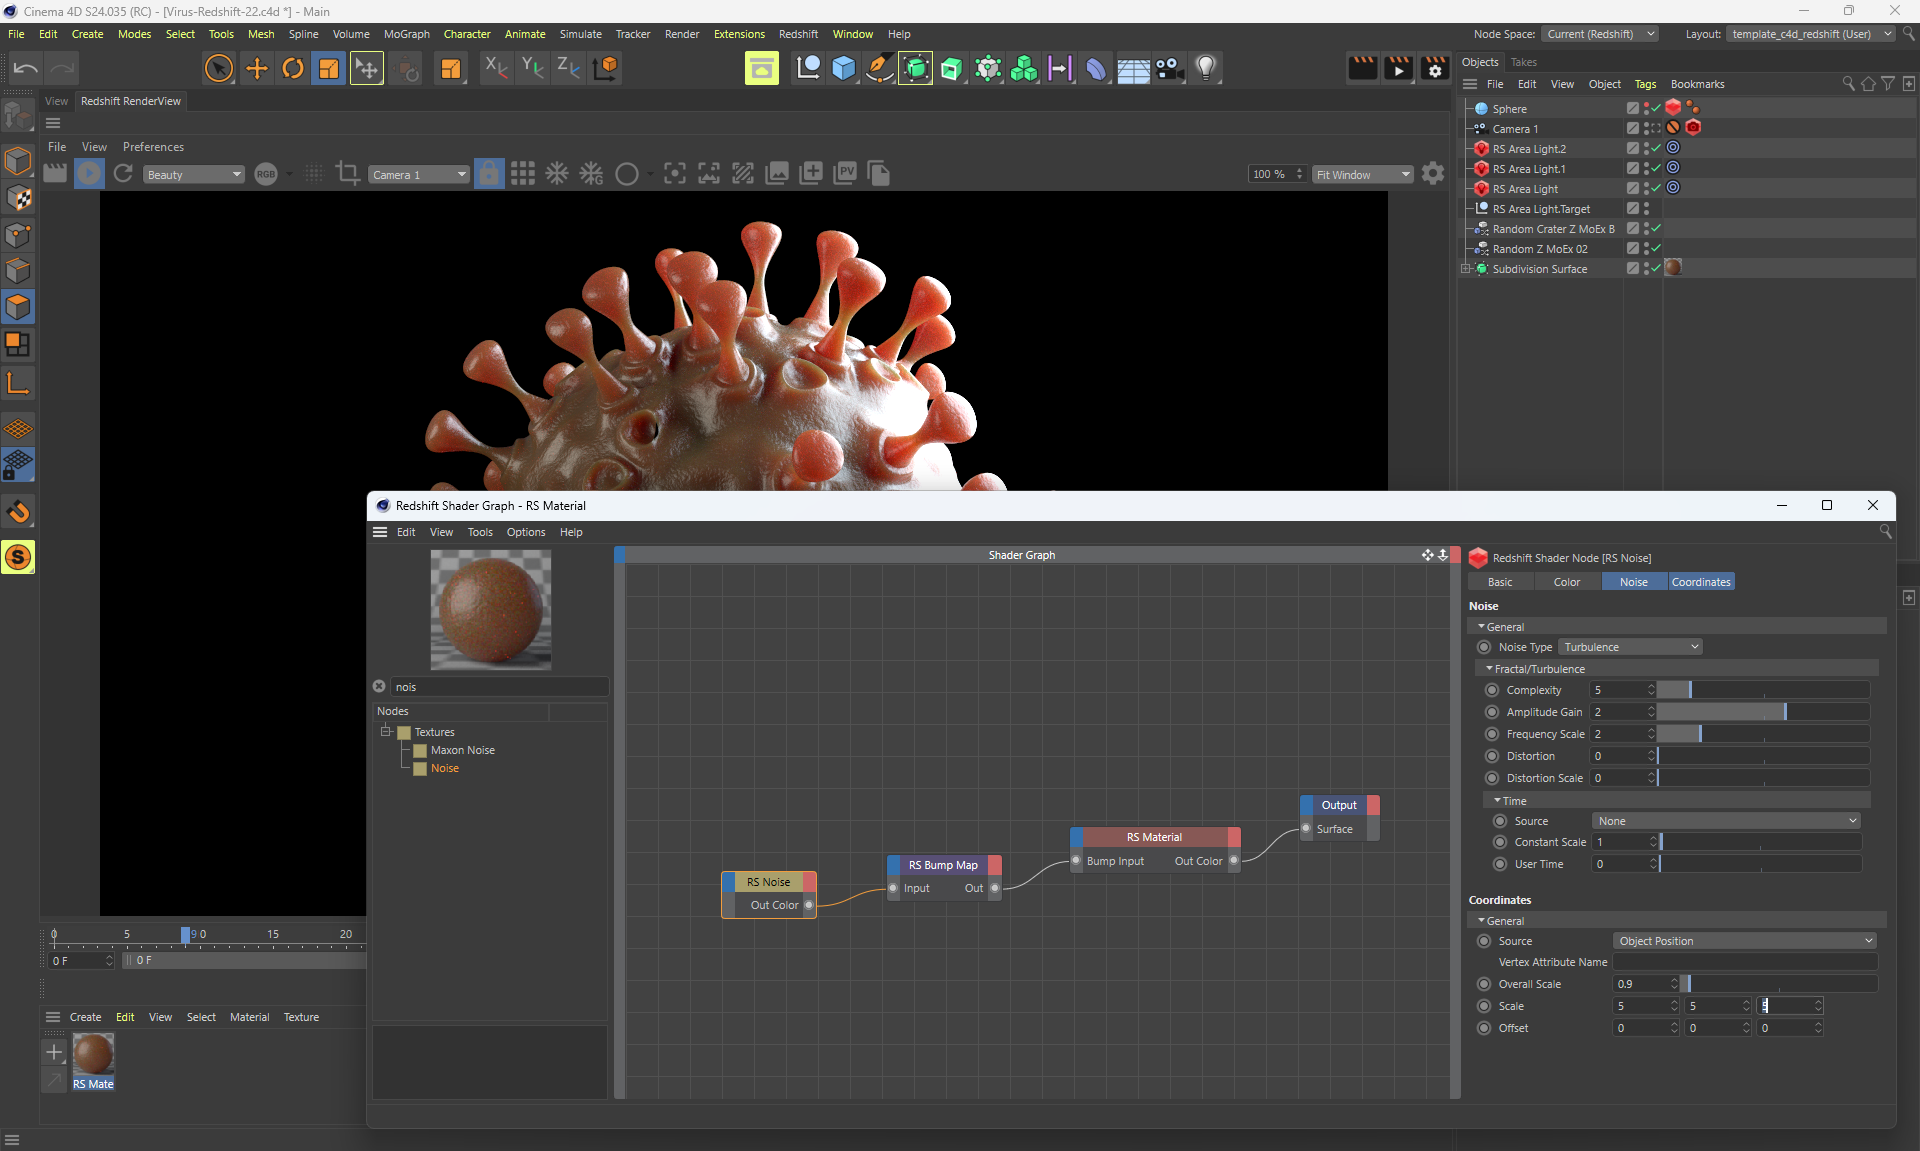Collapse the Fractal/Turbulence section
The image size is (1920, 1151).
click(x=1489, y=669)
